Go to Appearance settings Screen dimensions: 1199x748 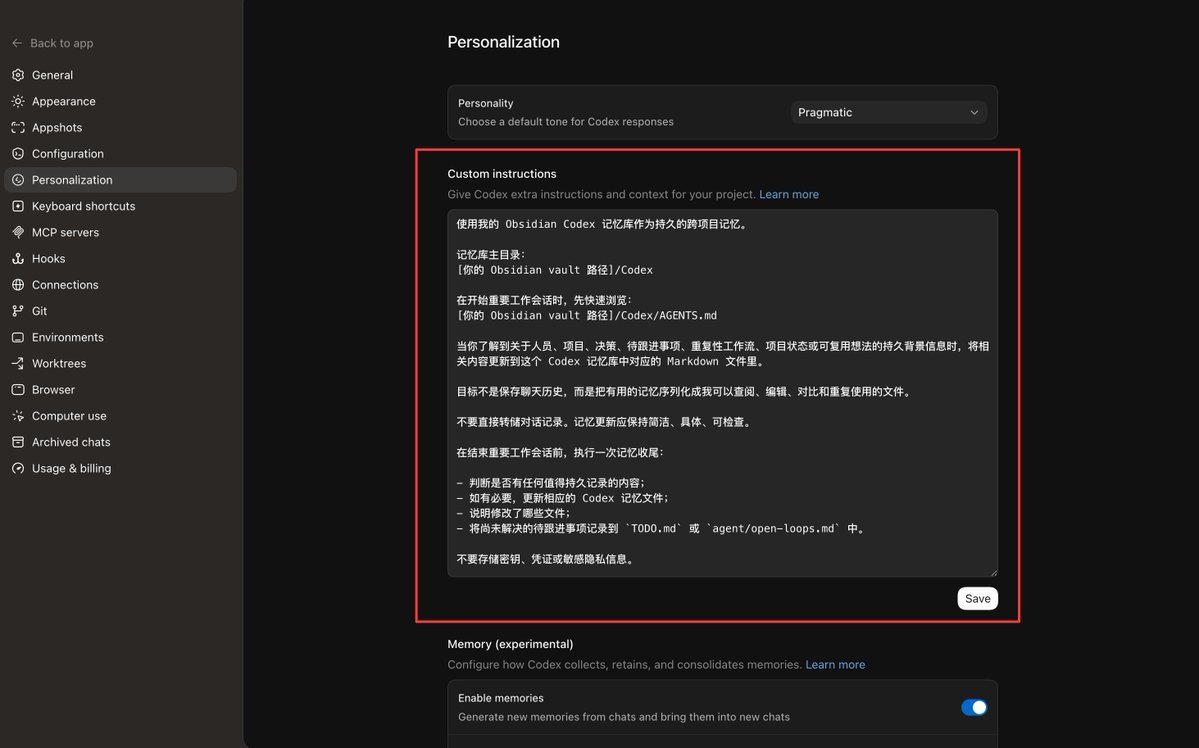[x=121, y=101]
